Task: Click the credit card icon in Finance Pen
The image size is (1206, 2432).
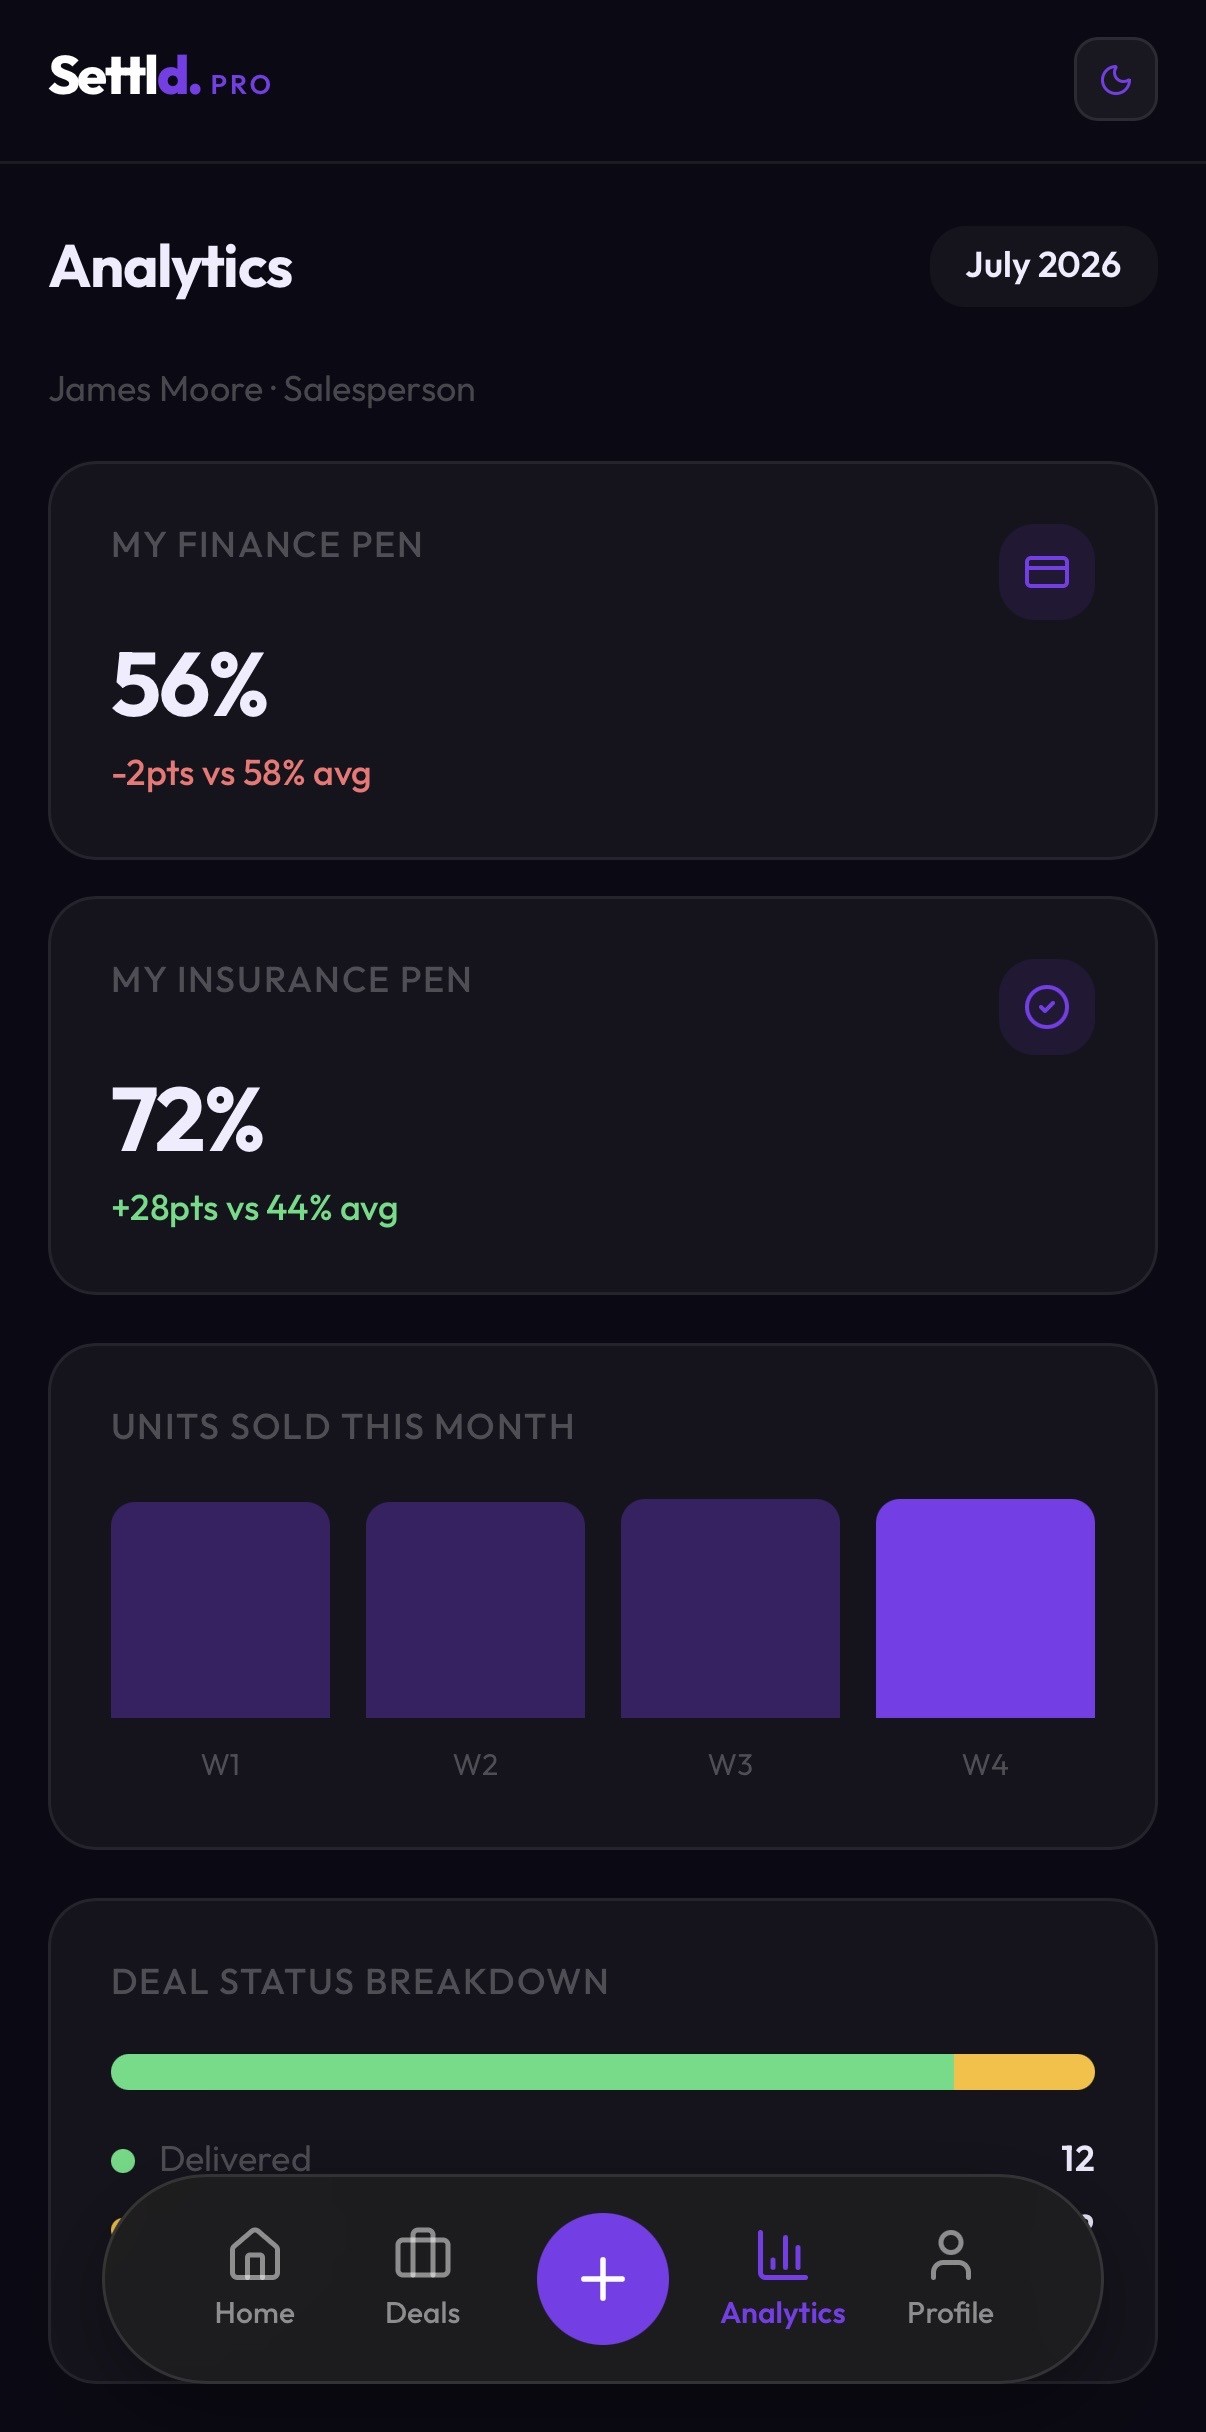Action: tap(1046, 572)
